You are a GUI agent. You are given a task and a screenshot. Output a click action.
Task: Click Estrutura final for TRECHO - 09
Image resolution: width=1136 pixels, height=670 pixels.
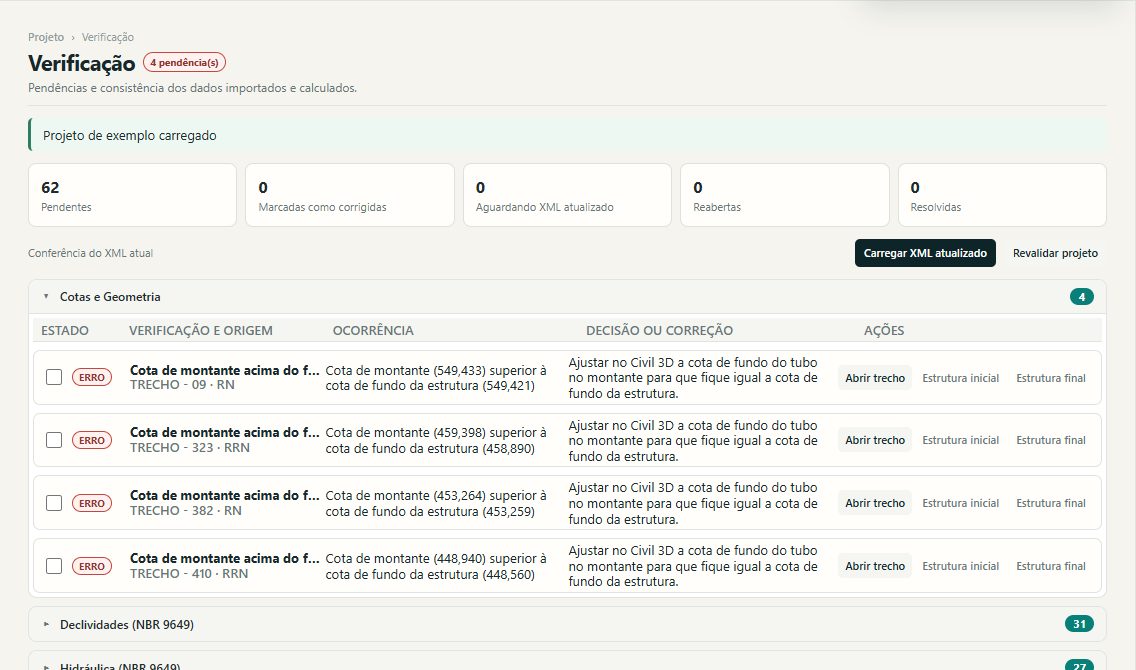click(x=1051, y=378)
